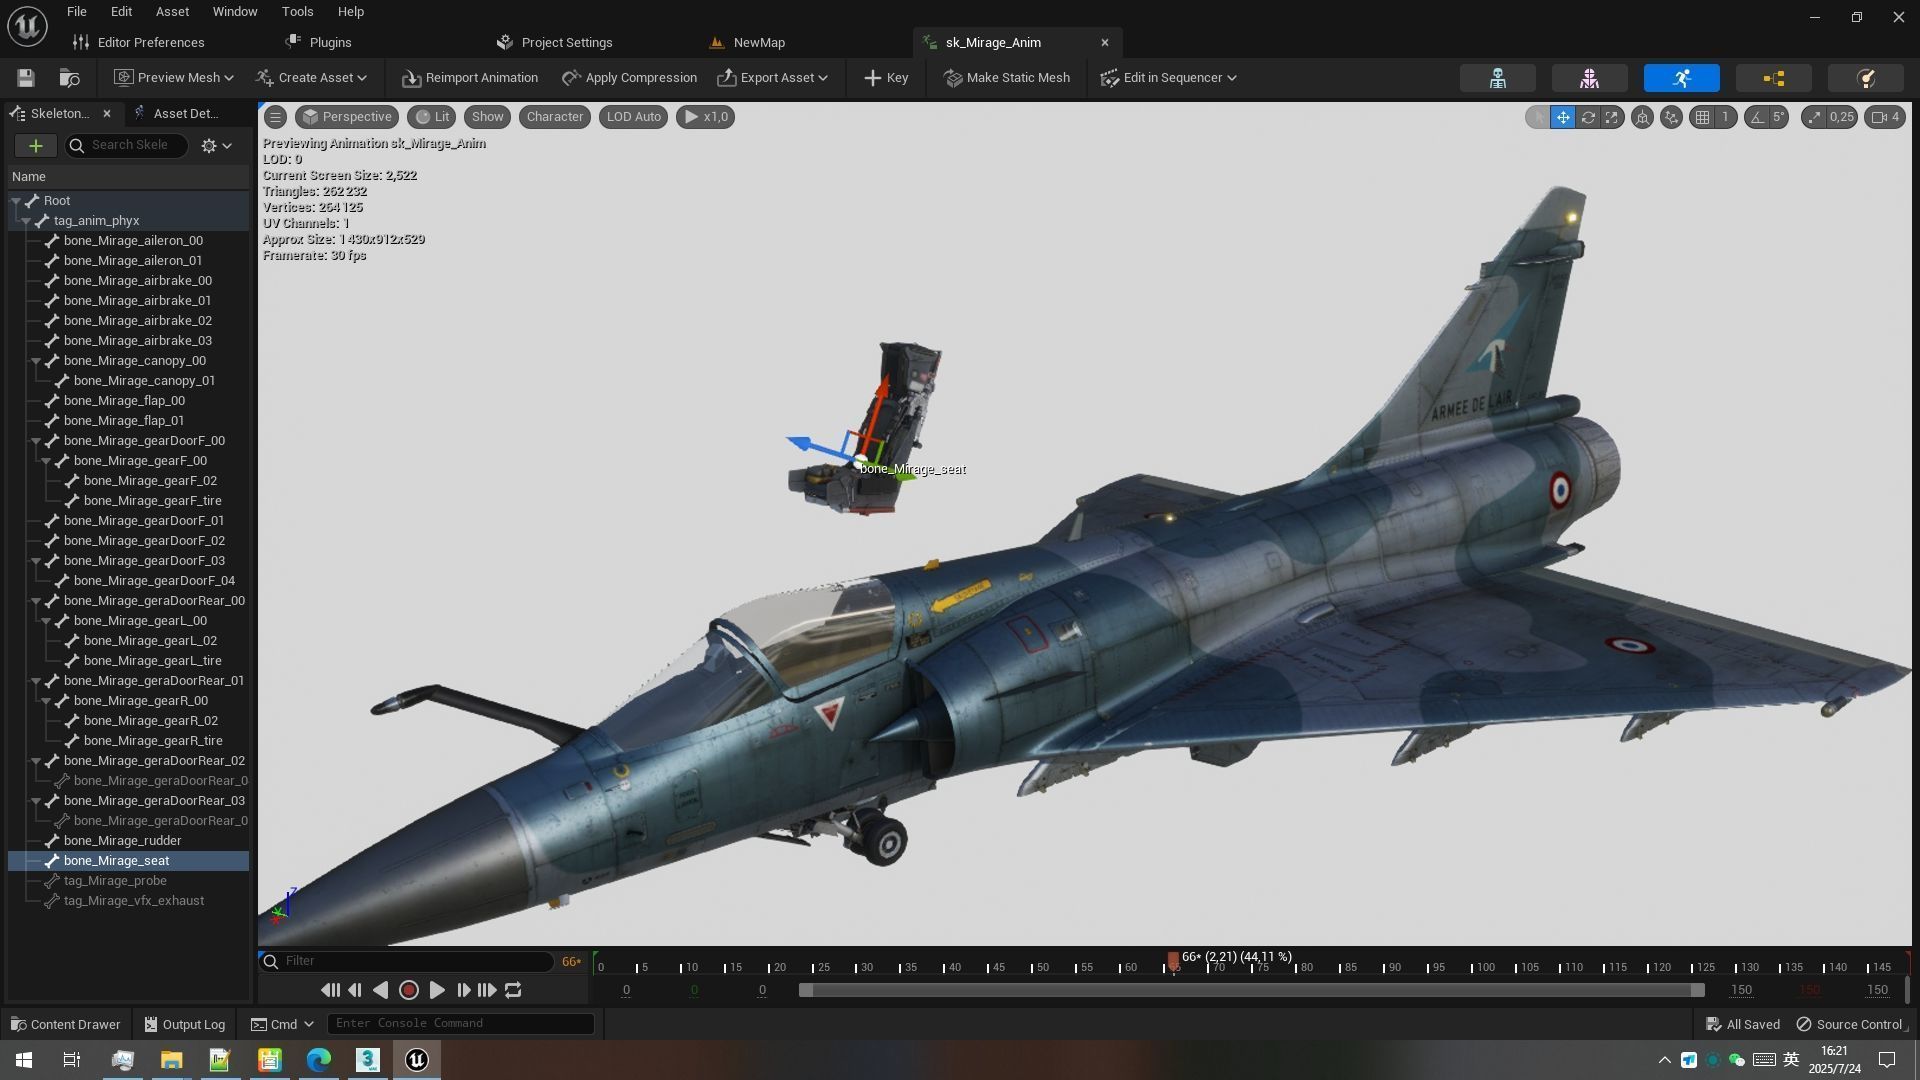The height and width of the screenshot is (1080, 1920).
Task: Switch to Skeleton editor mode icon
Action: pyautogui.click(x=1497, y=78)
